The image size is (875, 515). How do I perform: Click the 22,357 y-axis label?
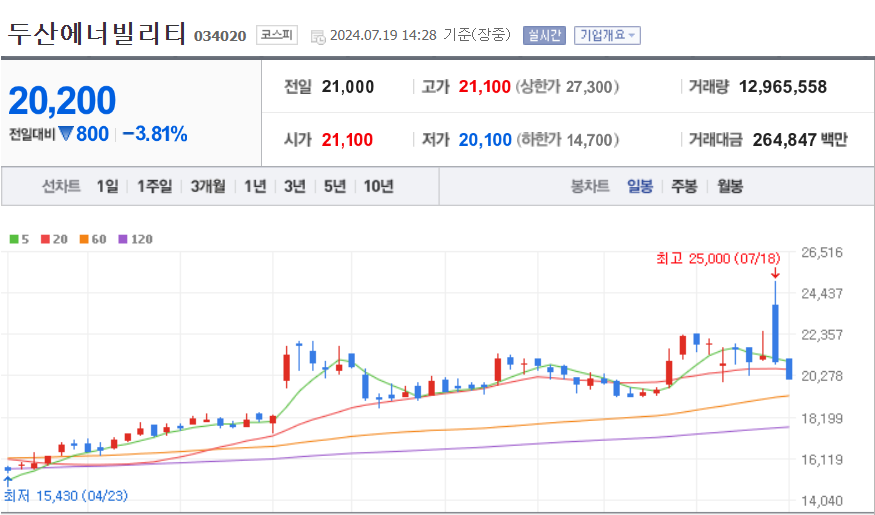(822, 335)
